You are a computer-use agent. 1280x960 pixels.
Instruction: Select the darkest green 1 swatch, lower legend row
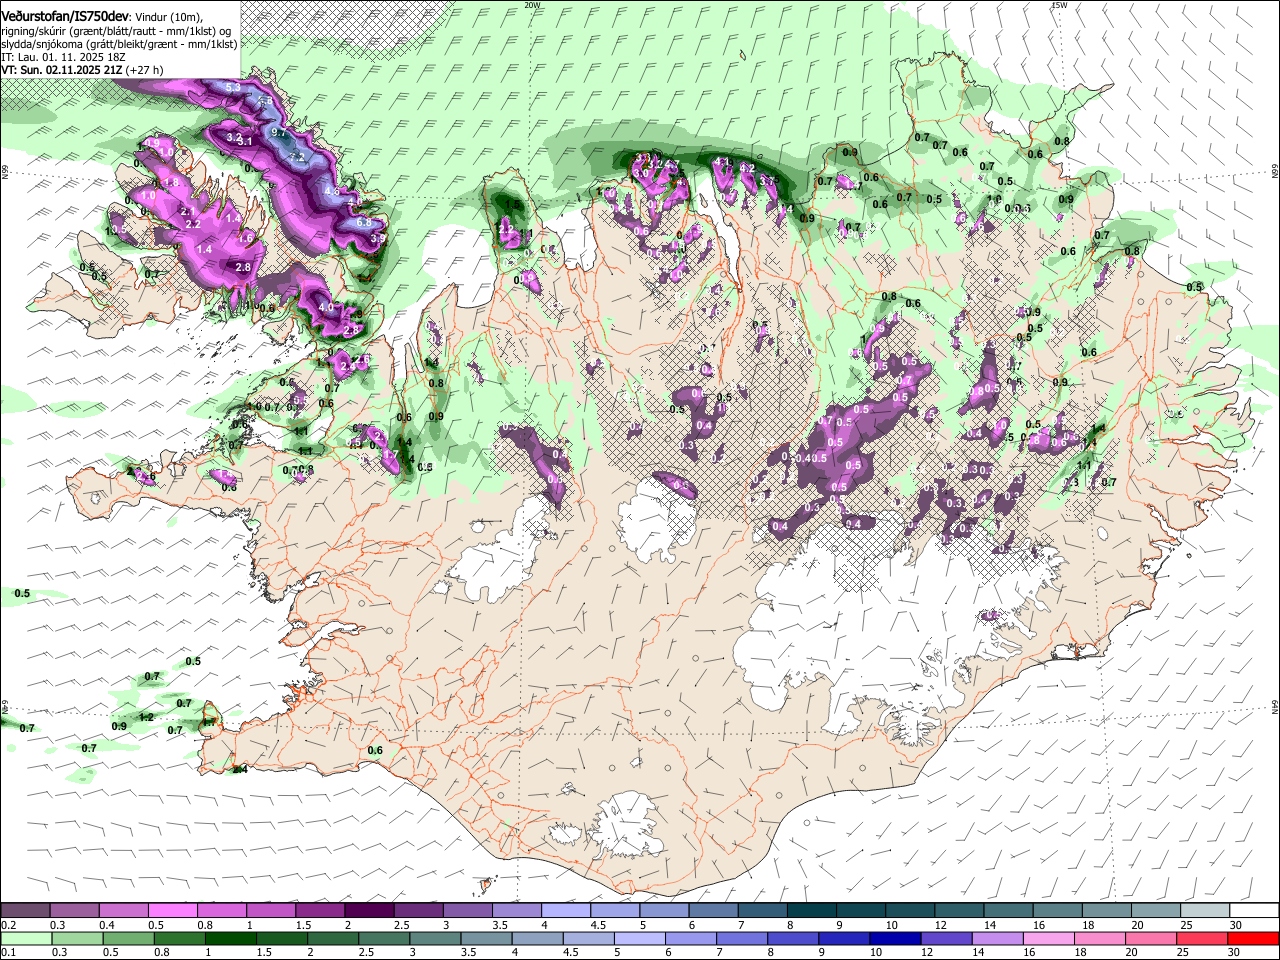coord(231,938)
